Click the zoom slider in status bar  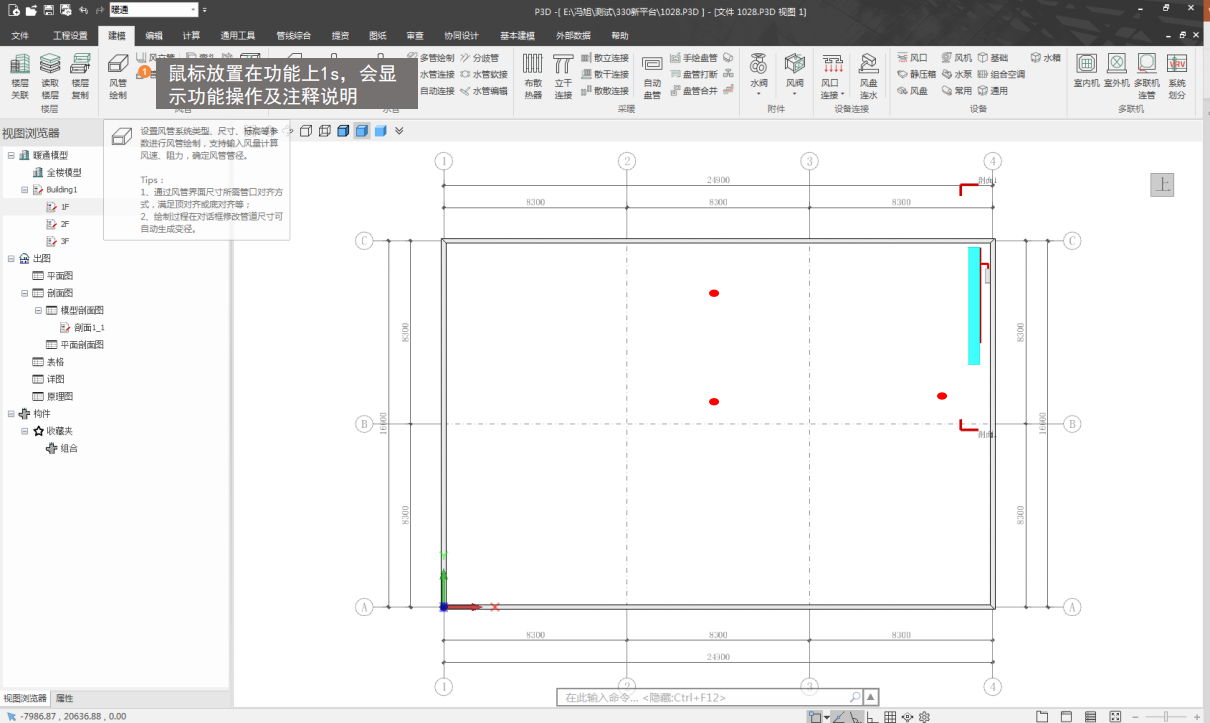coord(1166,716)
